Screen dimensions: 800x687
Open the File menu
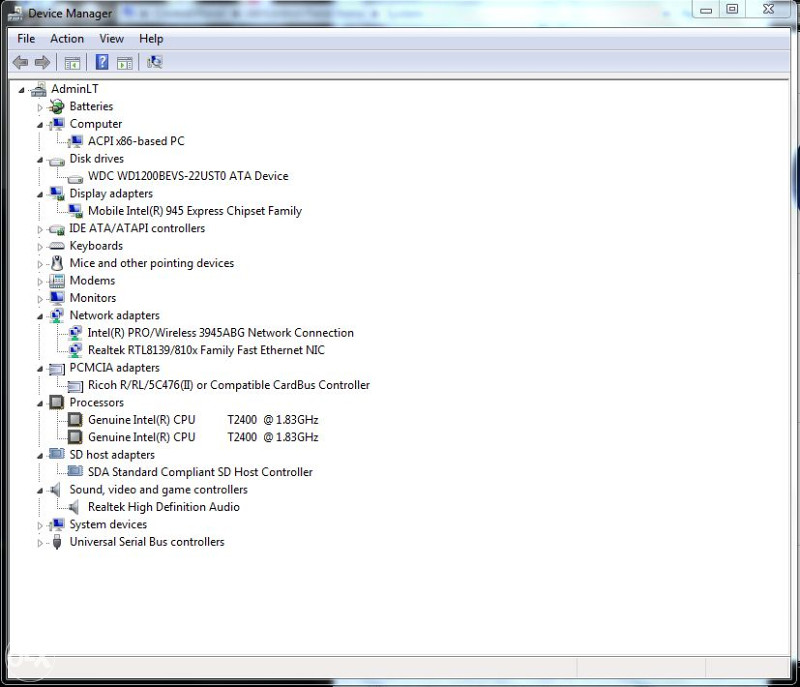pos(26,39)
